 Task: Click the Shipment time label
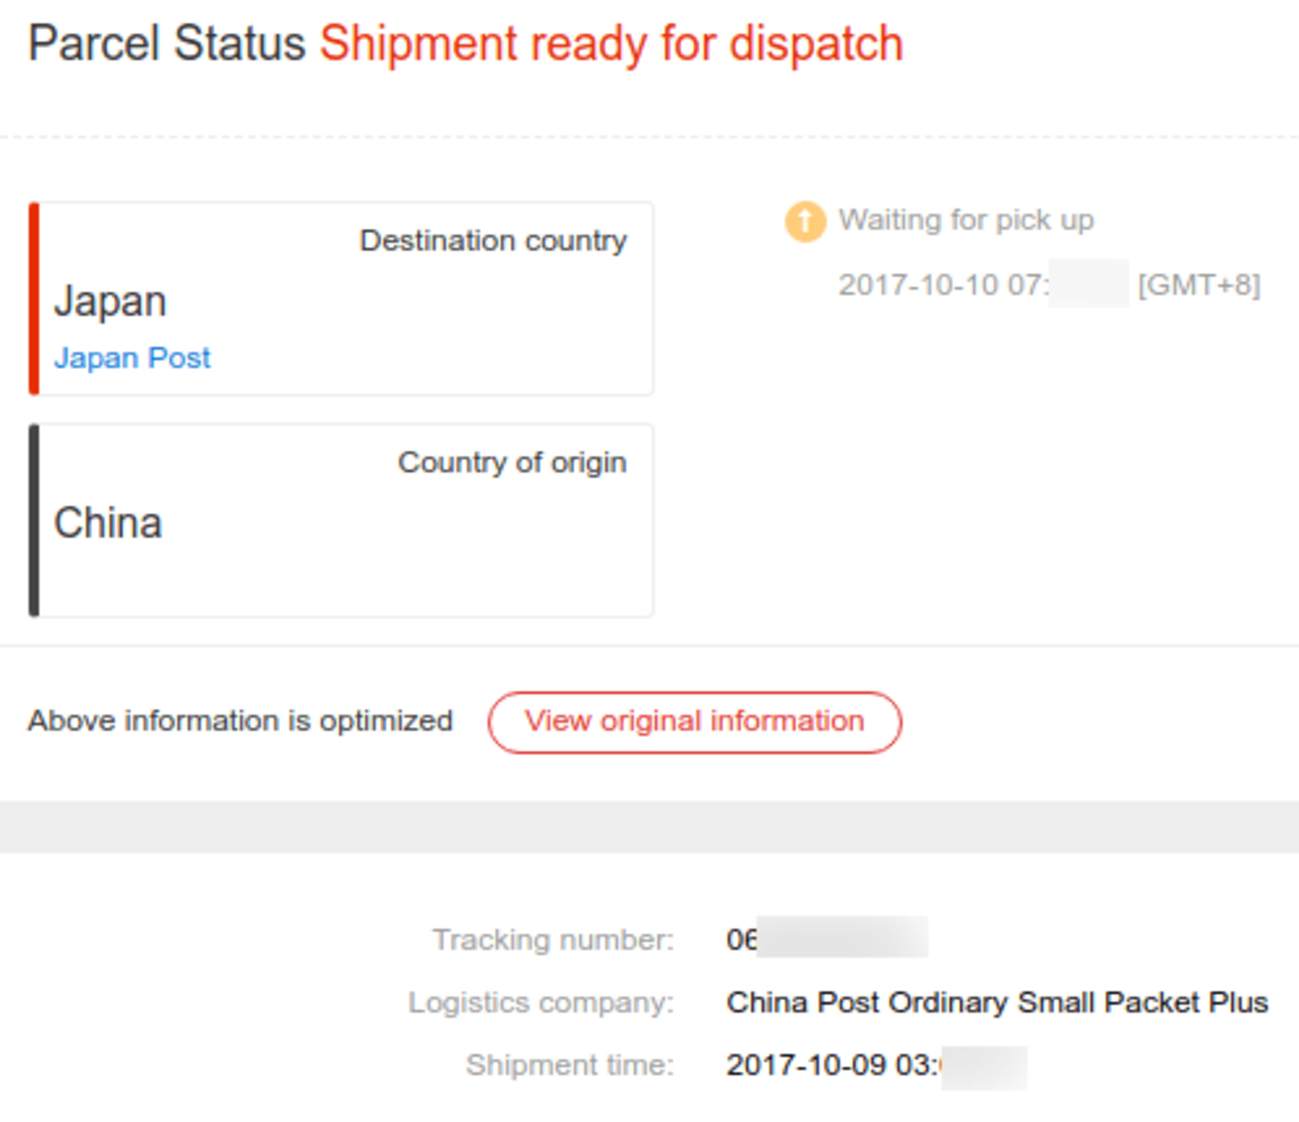569,1066
